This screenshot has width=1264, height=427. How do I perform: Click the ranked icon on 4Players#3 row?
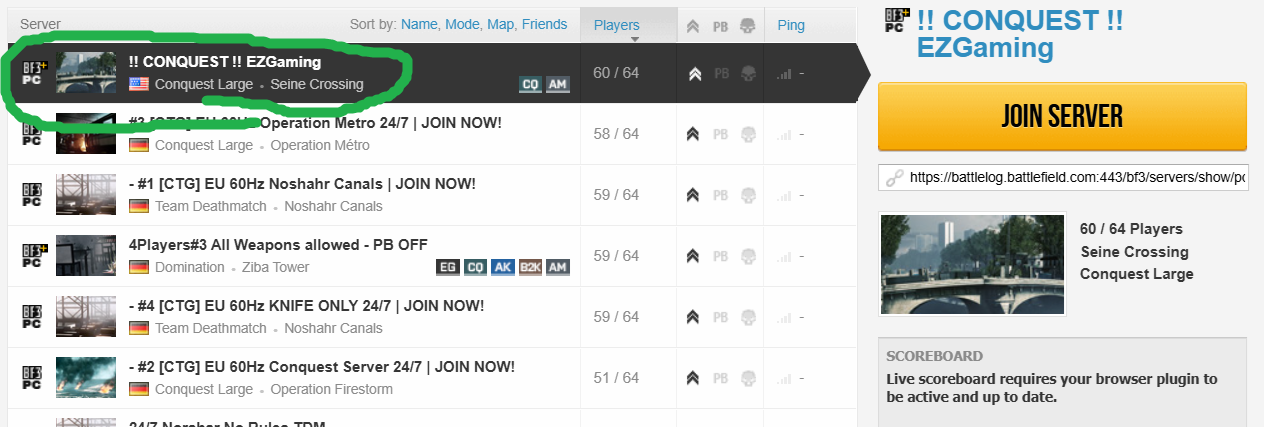(694, 256)
